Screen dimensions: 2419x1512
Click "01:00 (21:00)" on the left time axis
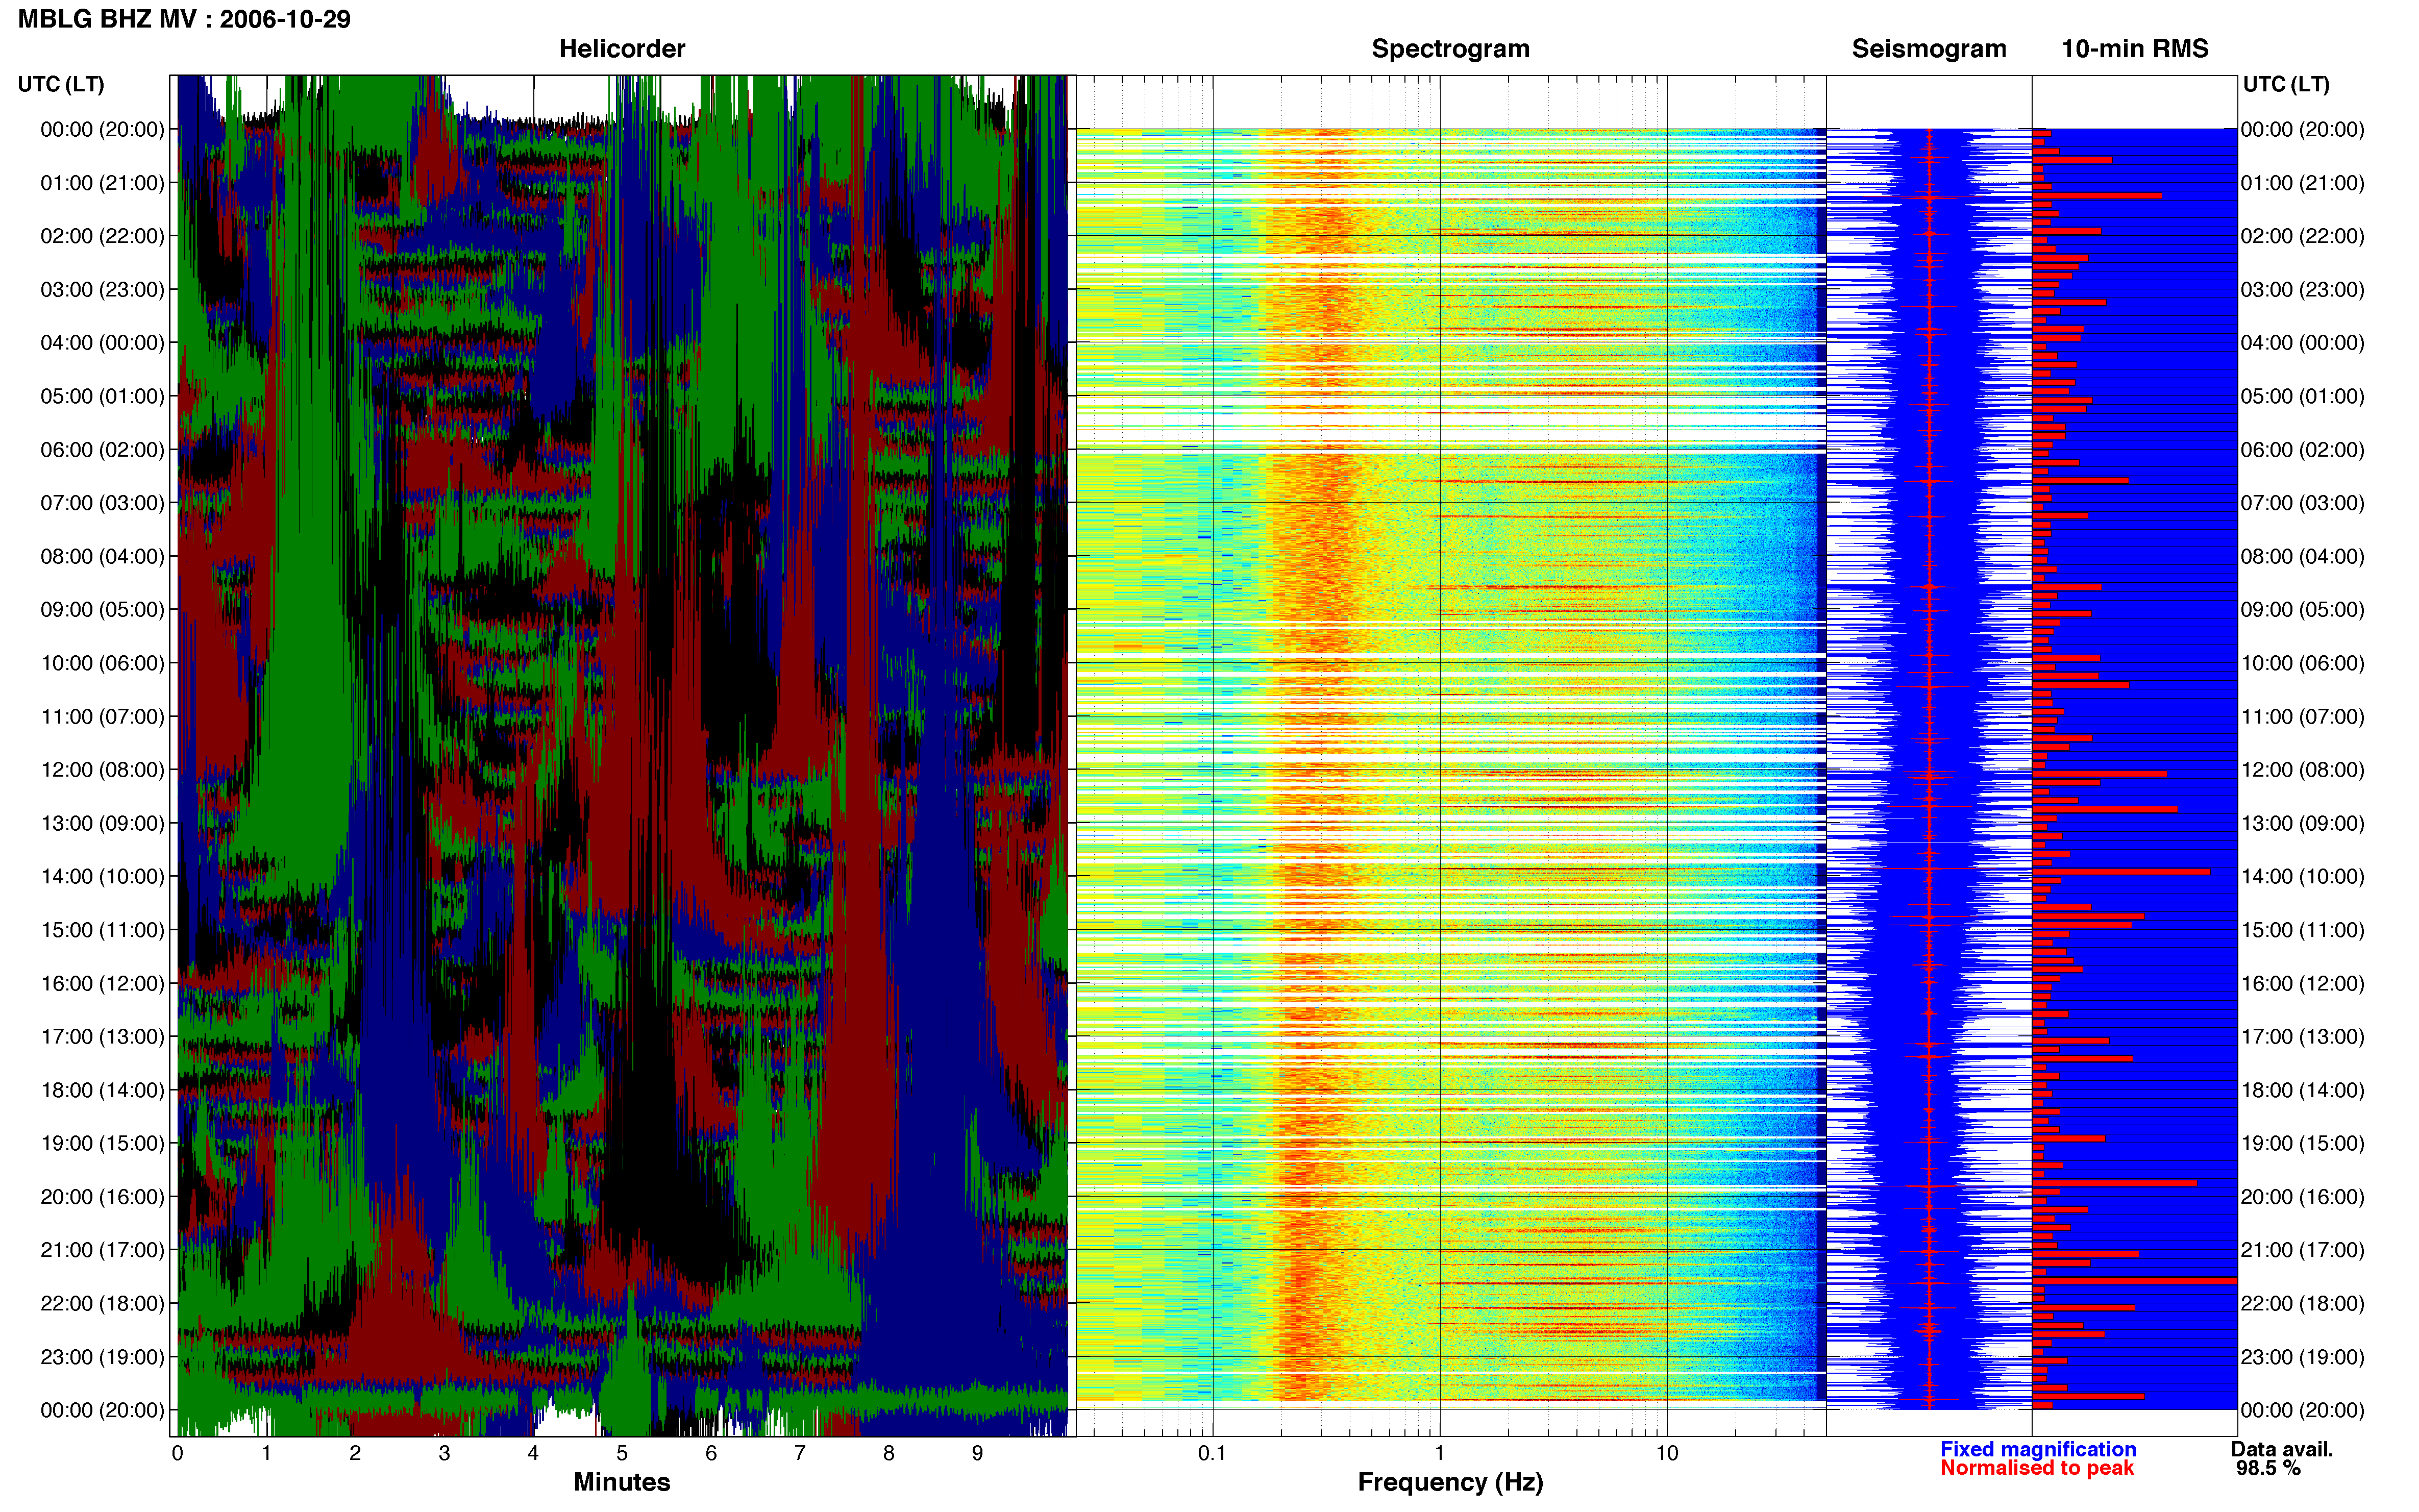[102, 183]
